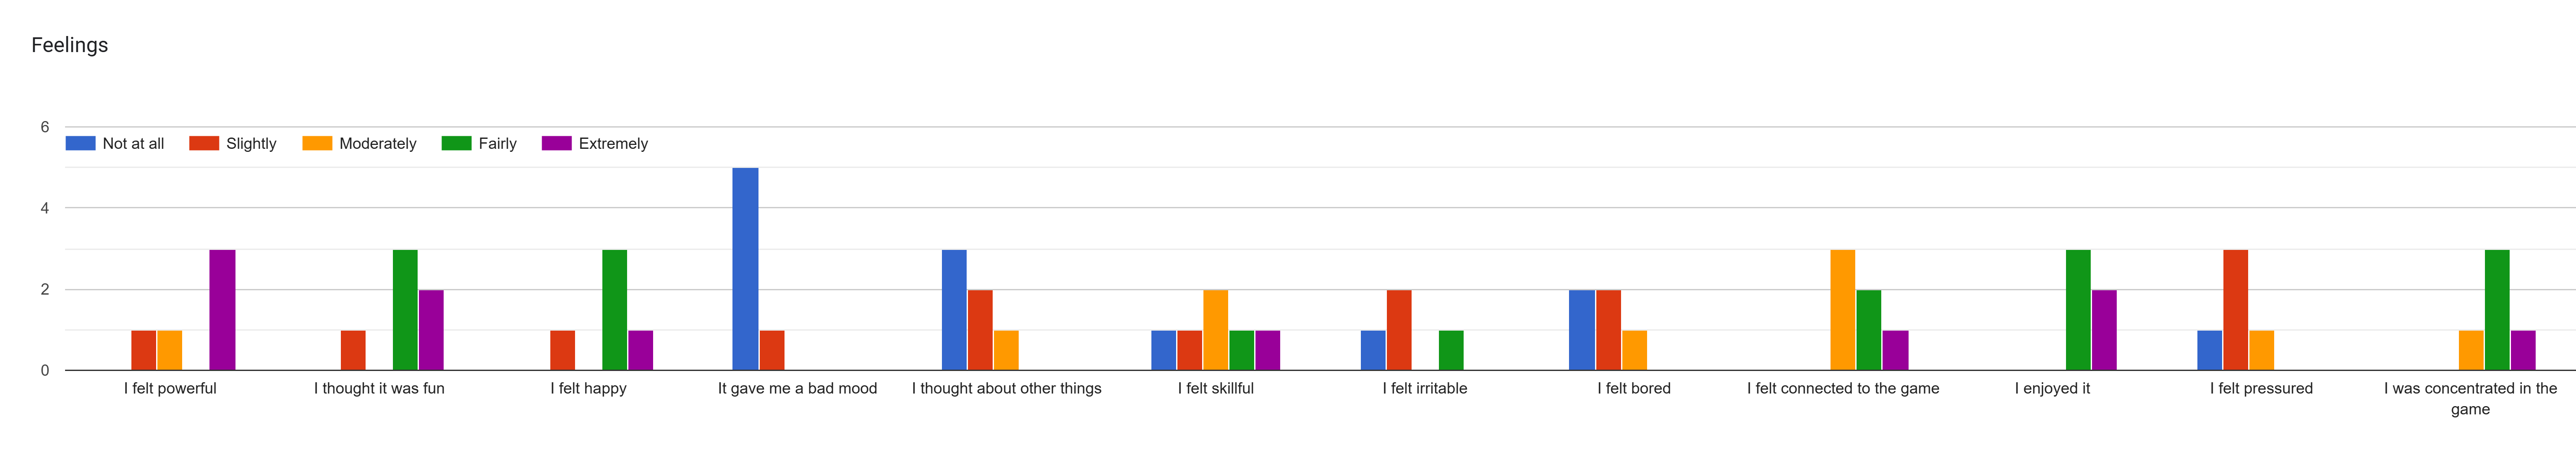Click the orange 'Moderately' legend swatch
This screenshot has height=466, width=2576.
click(x=317, y=143)
